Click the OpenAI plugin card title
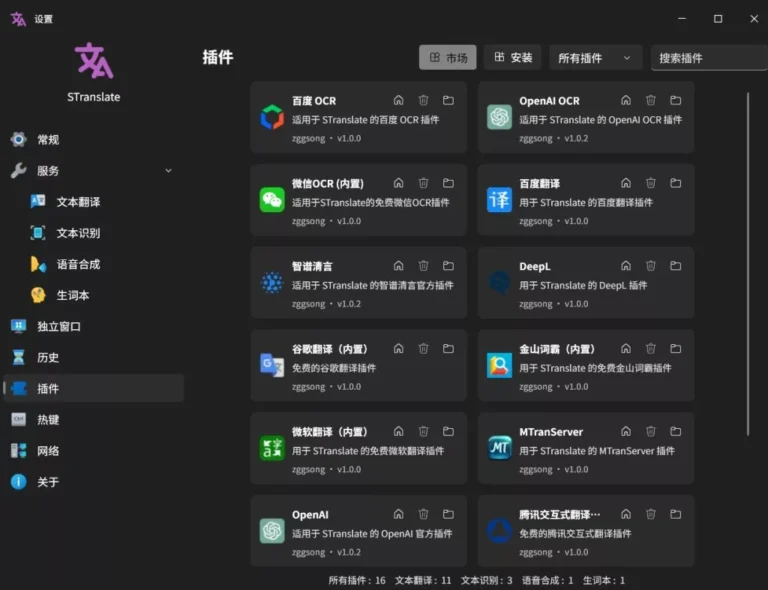The image size is (768, 590). [x=310, y=515]
